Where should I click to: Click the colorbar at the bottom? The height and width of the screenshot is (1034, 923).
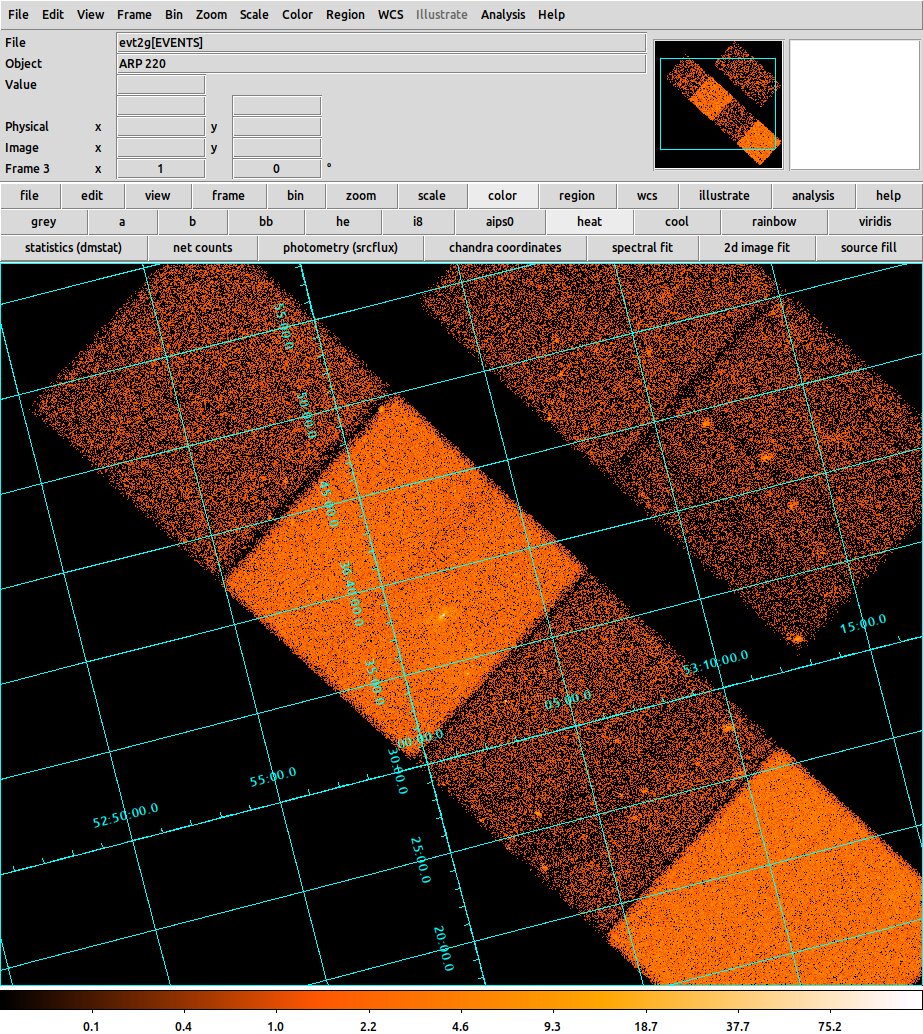pyautogui.click(x=462, y=999)
